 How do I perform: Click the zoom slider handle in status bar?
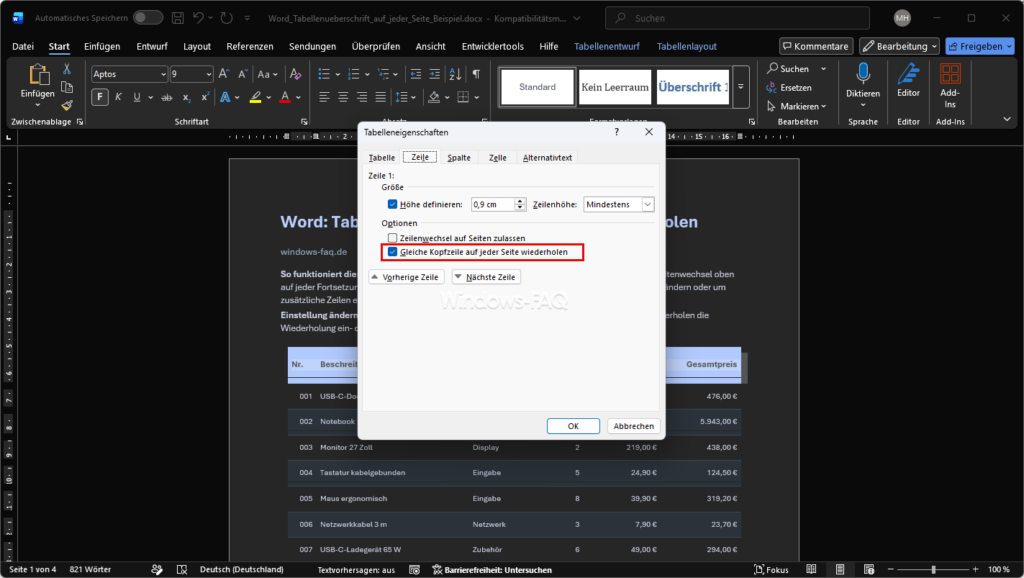(x=933, y=570)
